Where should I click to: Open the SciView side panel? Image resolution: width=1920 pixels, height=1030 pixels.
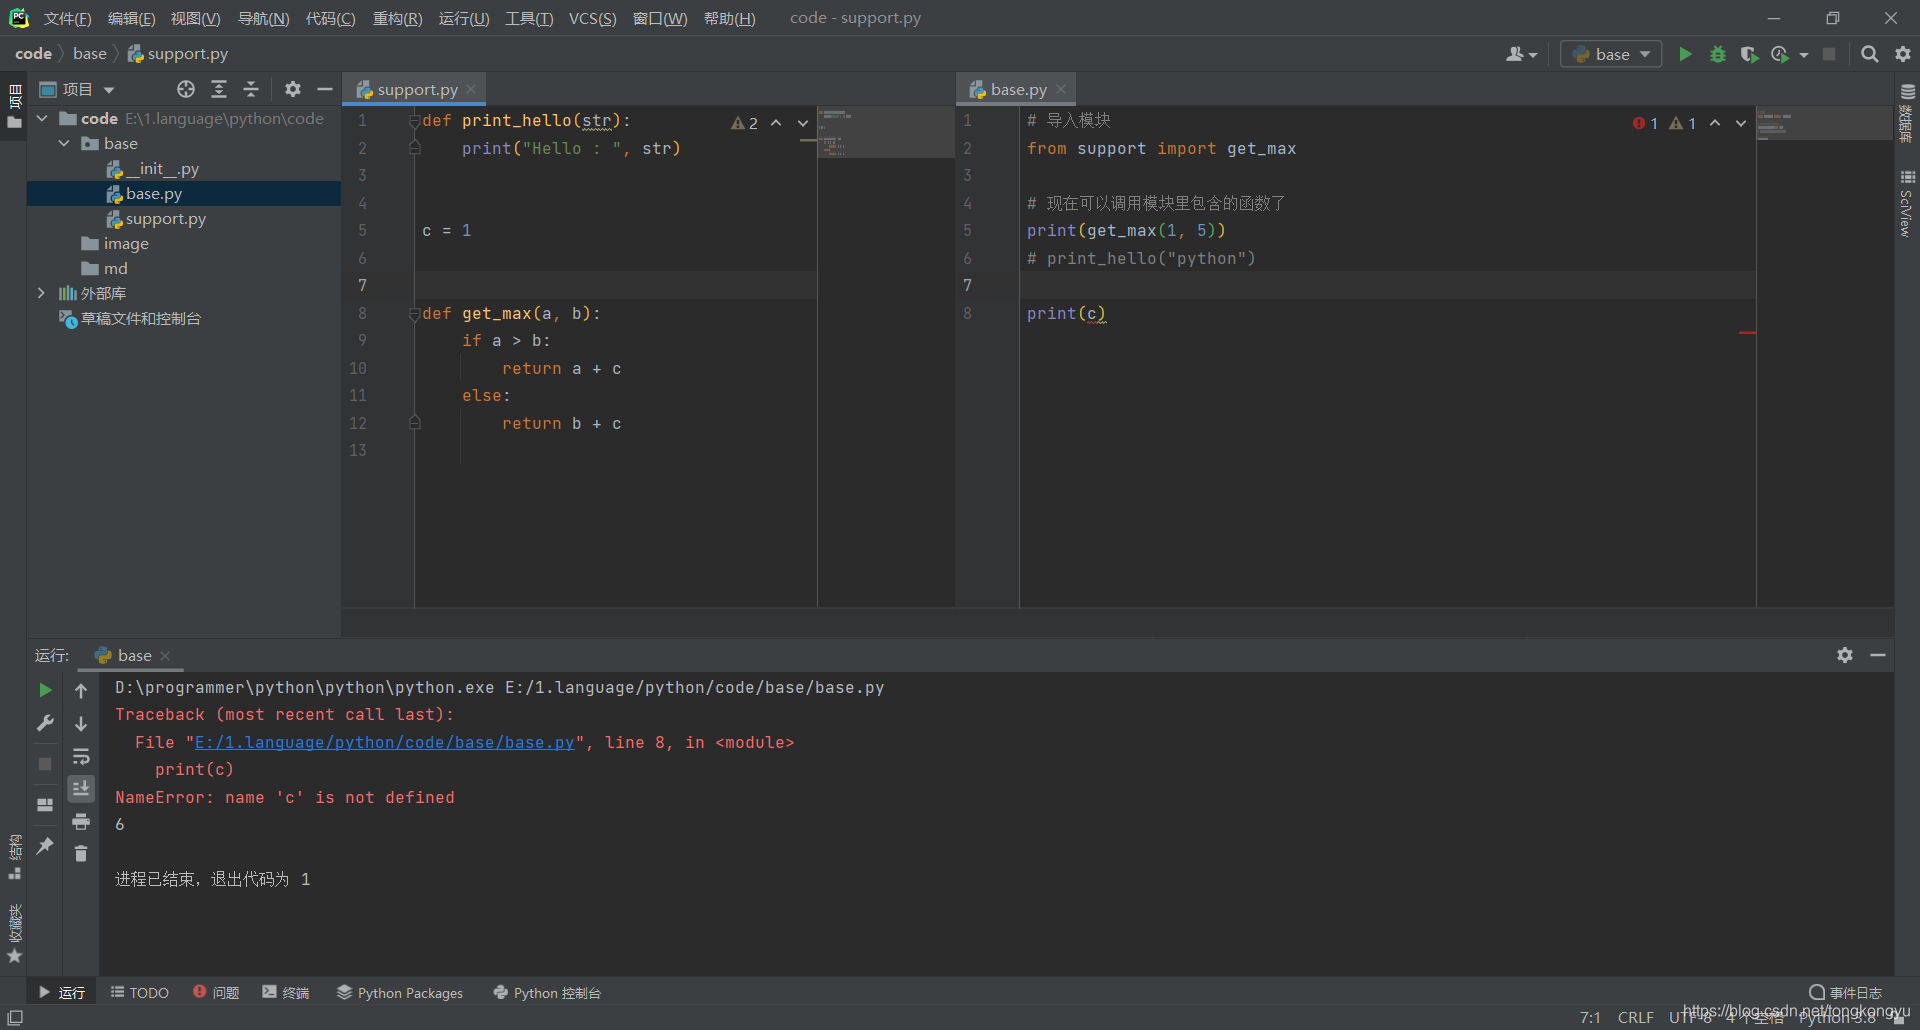tap(1906, 205)
